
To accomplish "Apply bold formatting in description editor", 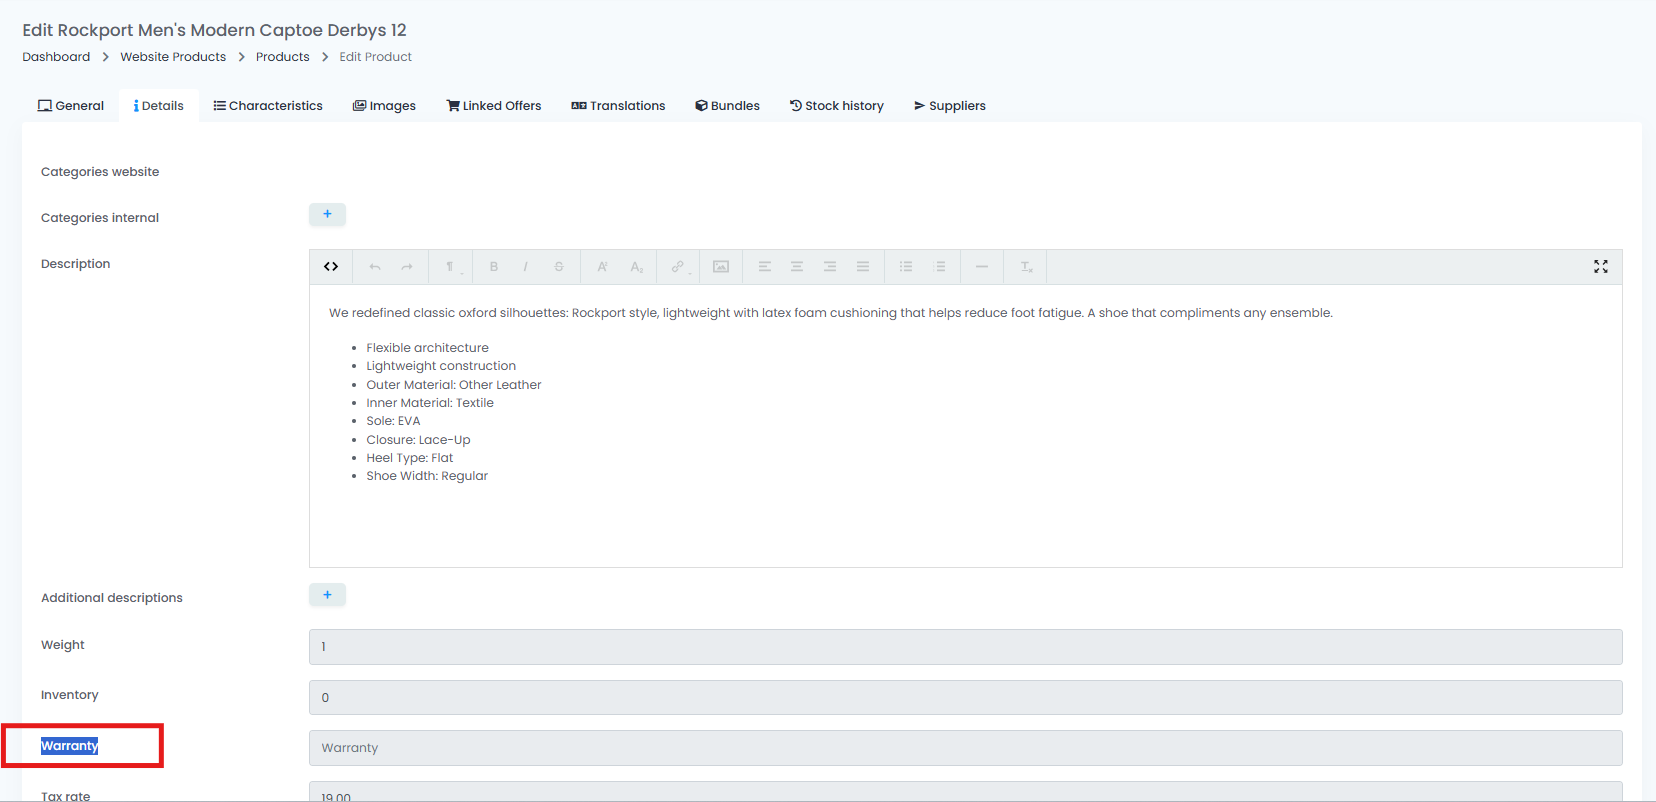I will point(494,267).
